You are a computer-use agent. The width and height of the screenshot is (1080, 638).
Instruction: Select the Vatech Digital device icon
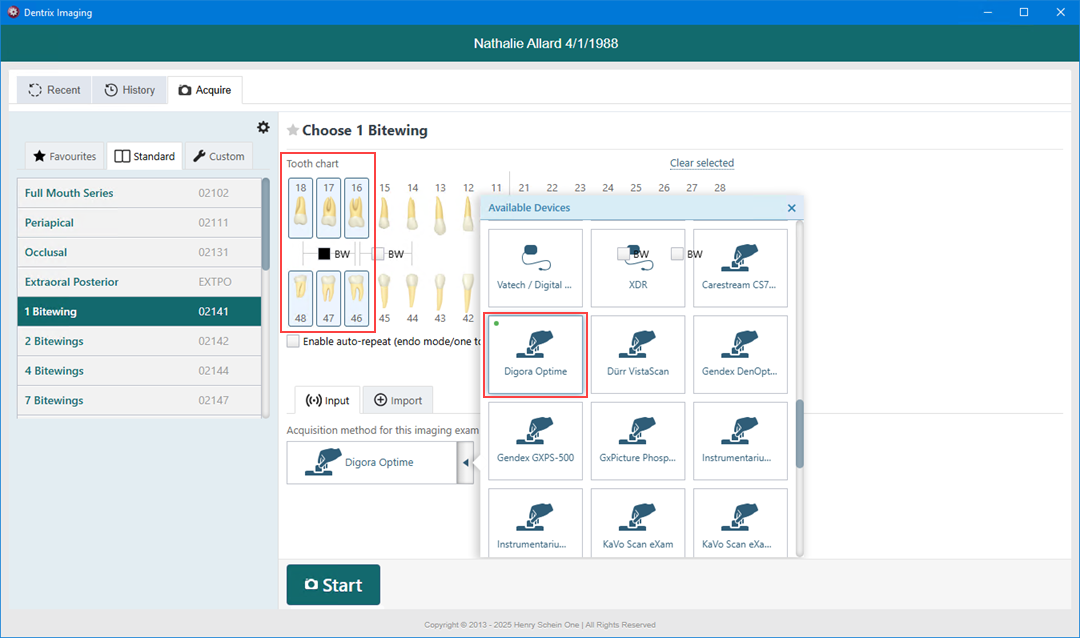coord(535,266)
